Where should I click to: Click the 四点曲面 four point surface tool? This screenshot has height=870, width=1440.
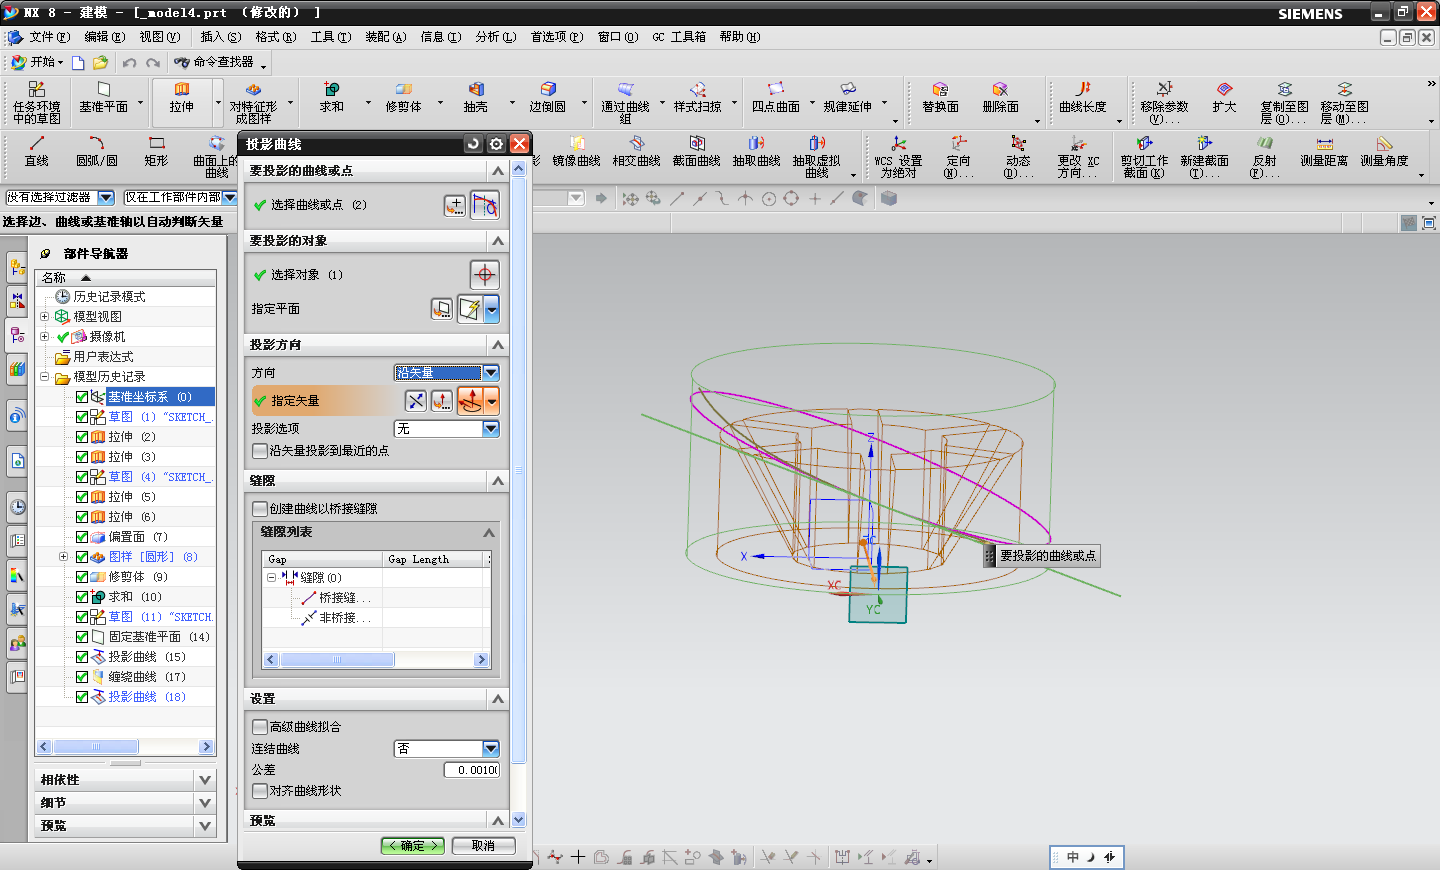(x=776, y=98)
